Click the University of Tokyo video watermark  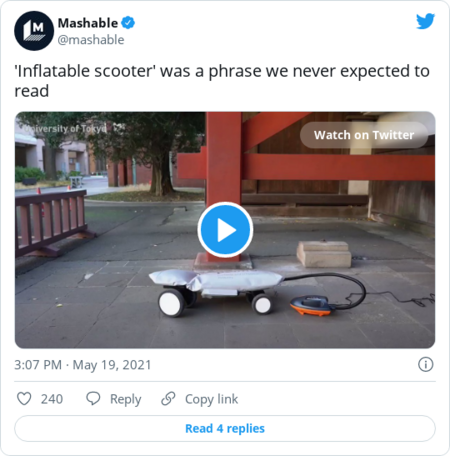[65, 128]
